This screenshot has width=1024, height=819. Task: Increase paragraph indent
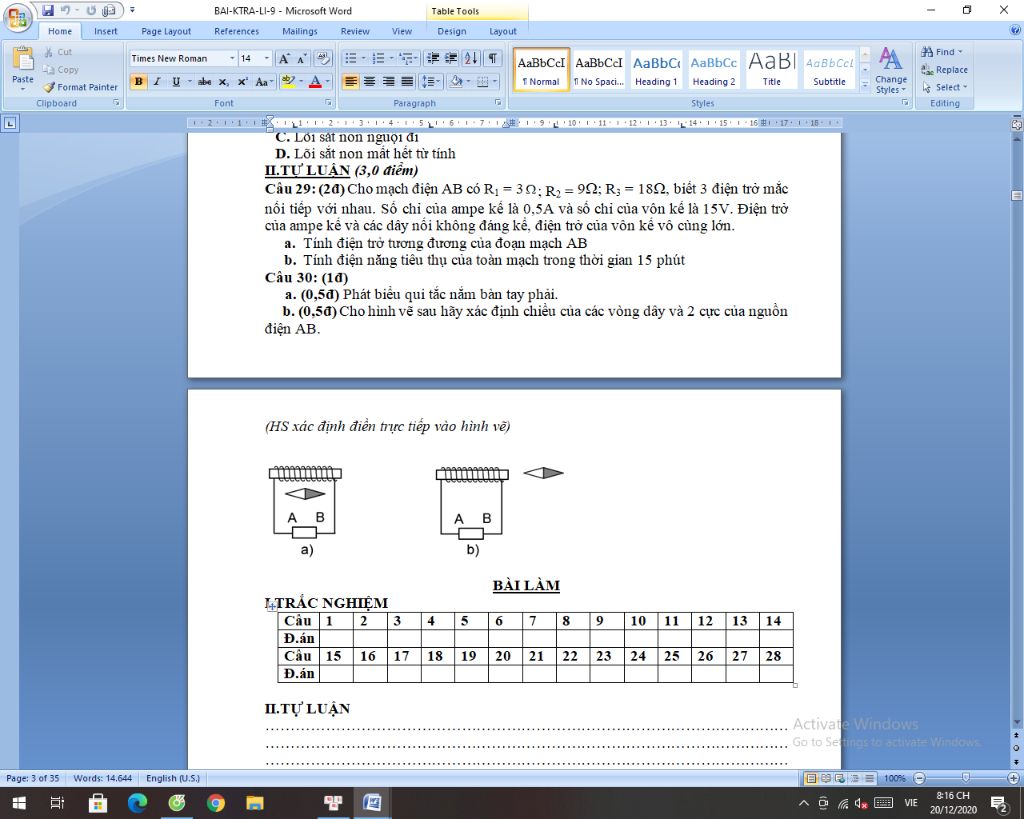click(x=451, y=58)
